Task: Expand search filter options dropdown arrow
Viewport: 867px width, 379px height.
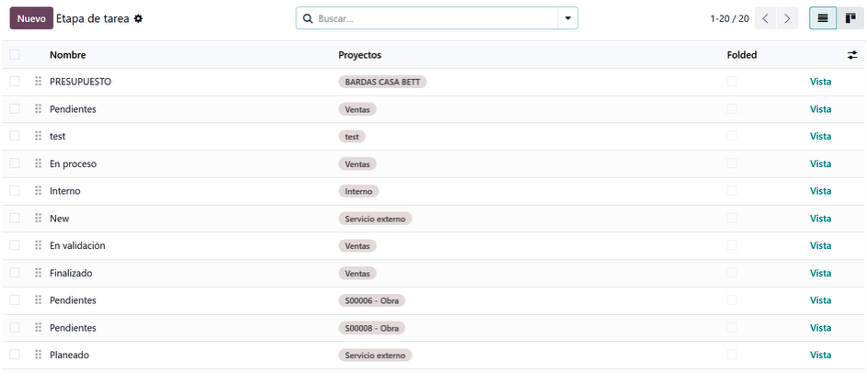Action: pos(568,18)
